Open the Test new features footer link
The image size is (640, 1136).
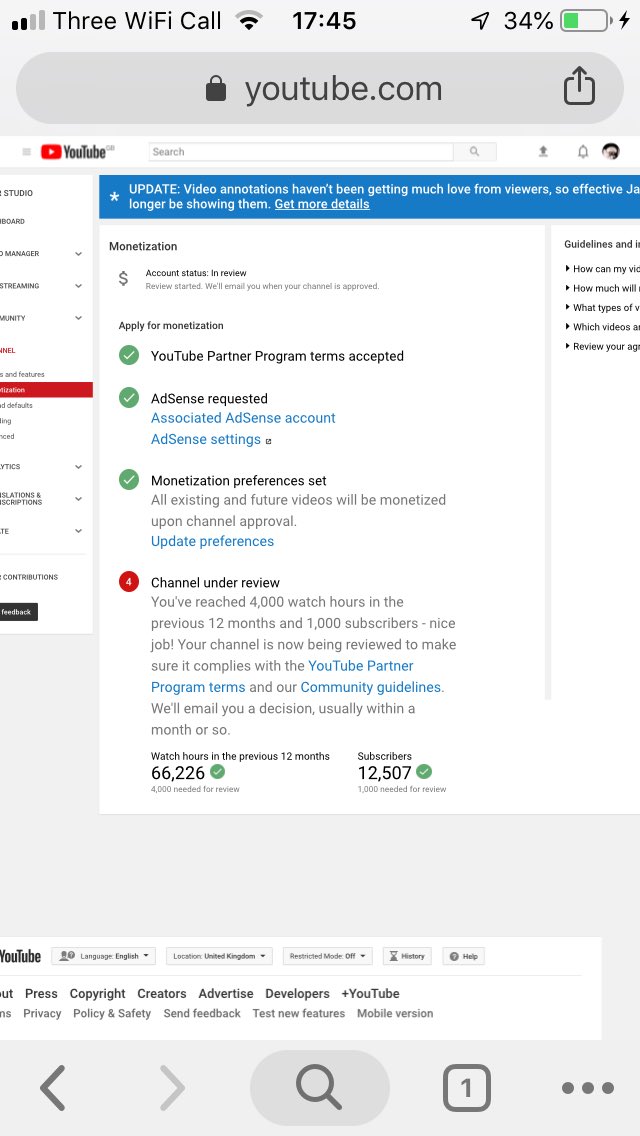pos(299,1014)
